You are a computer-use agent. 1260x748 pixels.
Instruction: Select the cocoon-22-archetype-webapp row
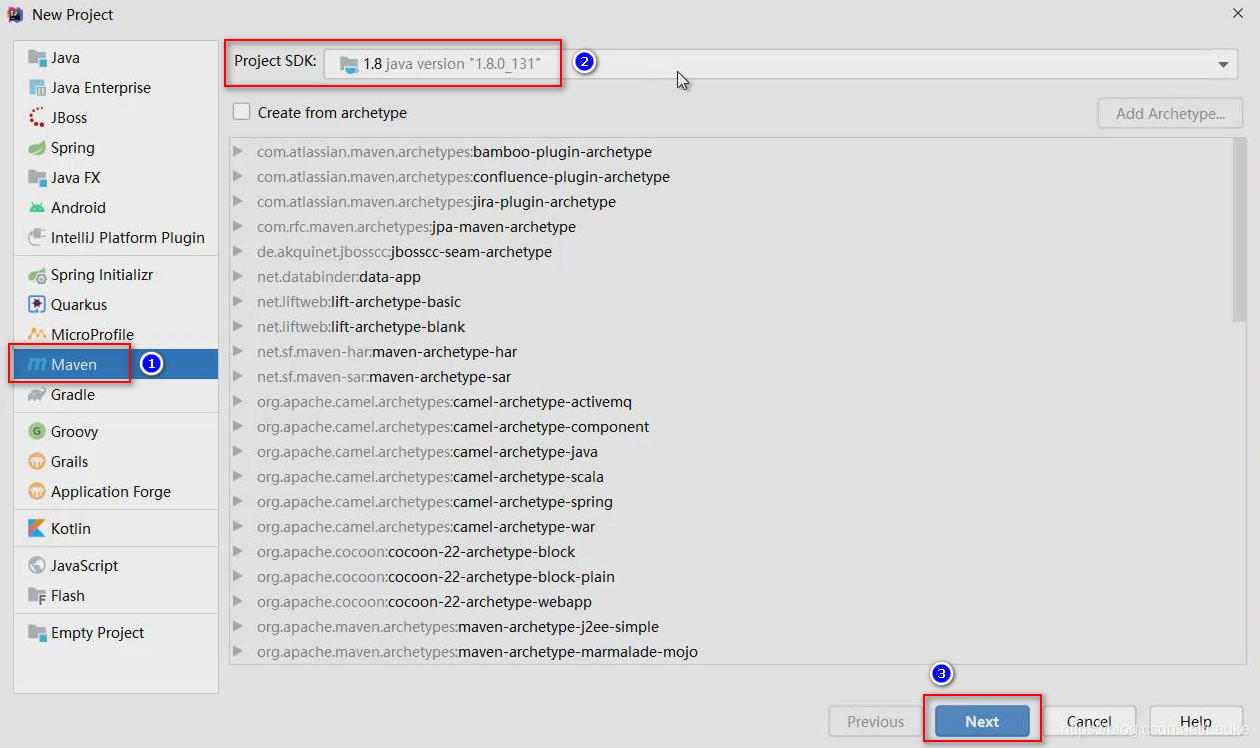(731, 602)
